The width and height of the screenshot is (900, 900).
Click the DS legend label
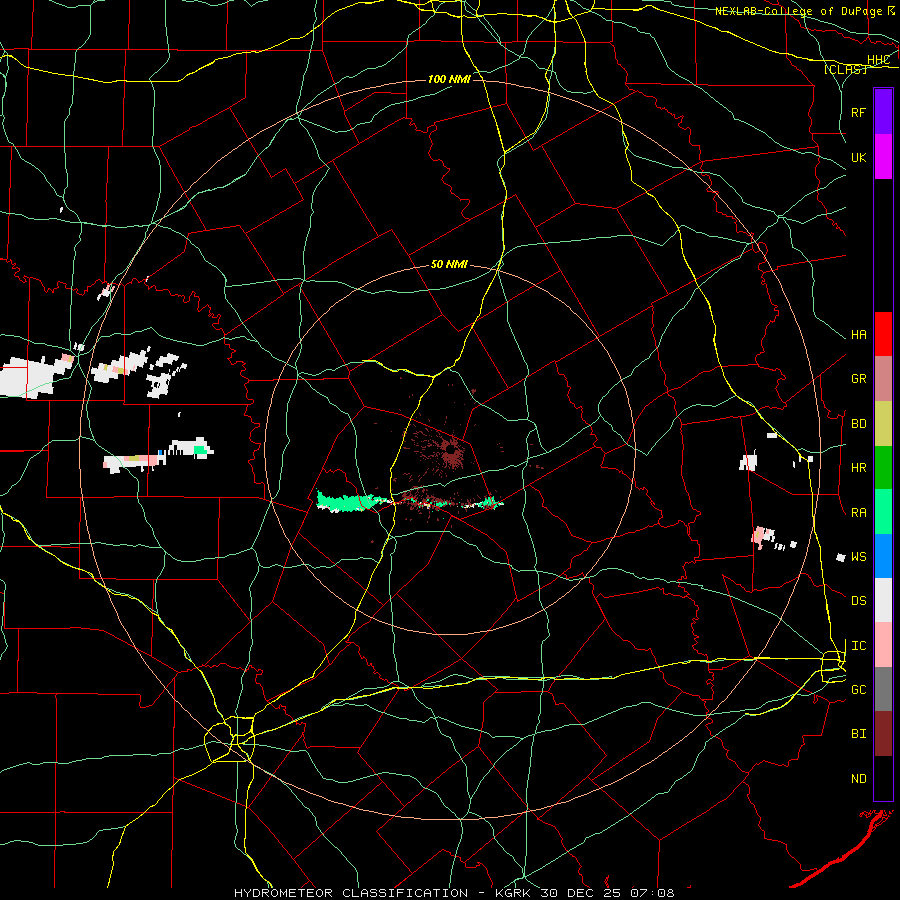tap(858, 601)
